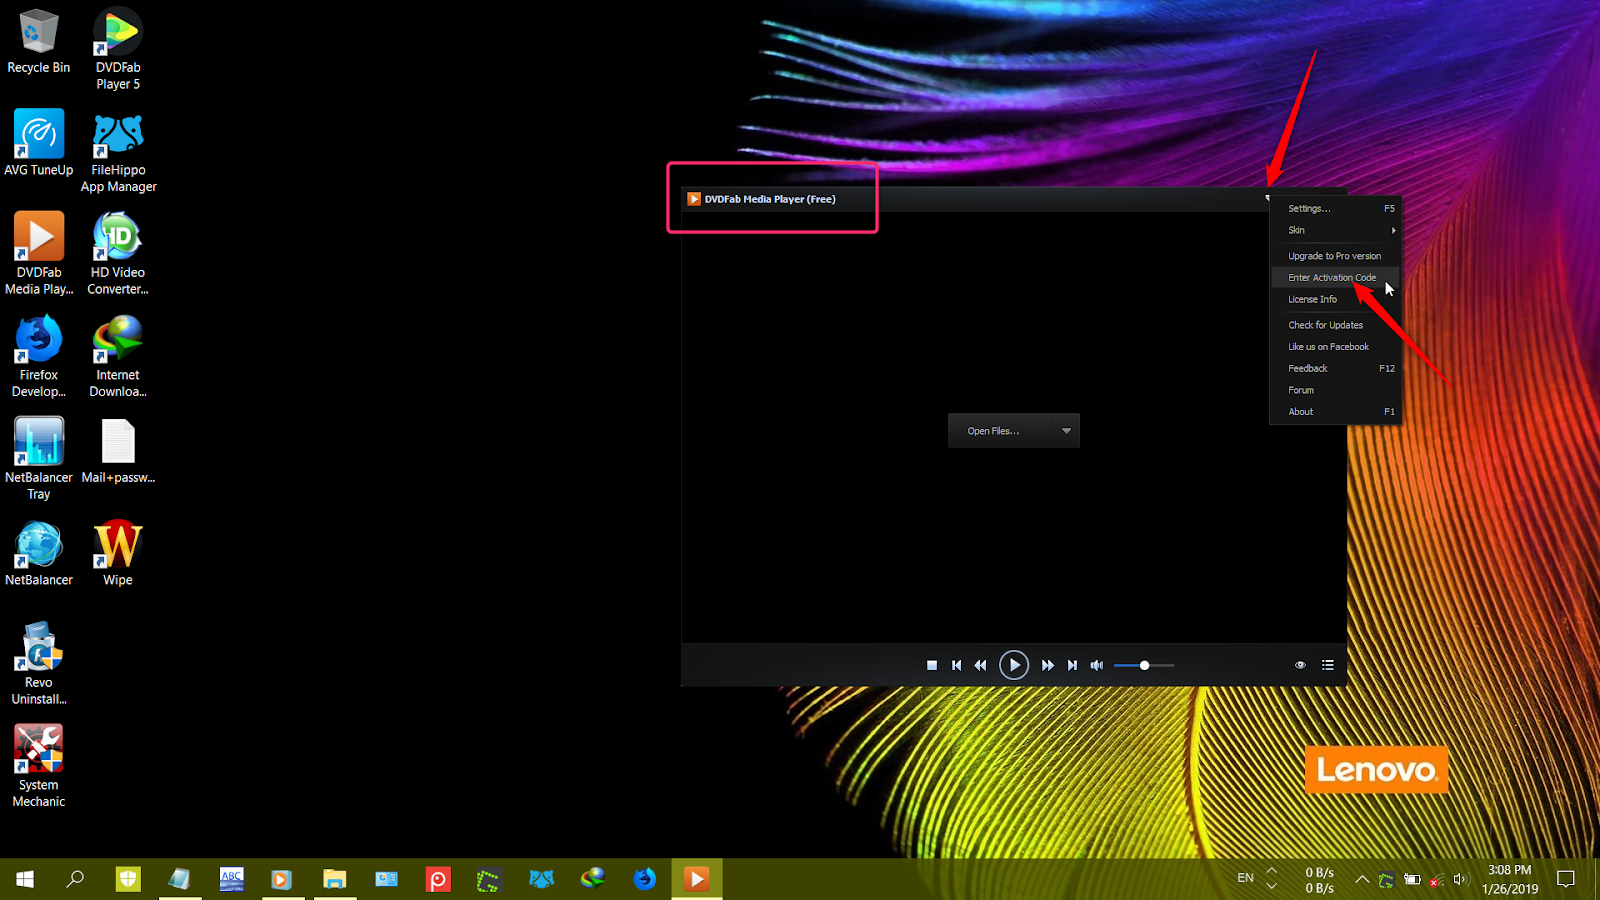Select Internet Download Manager desktop icon
1600x900 pixels.
click(x=118, y=356)
